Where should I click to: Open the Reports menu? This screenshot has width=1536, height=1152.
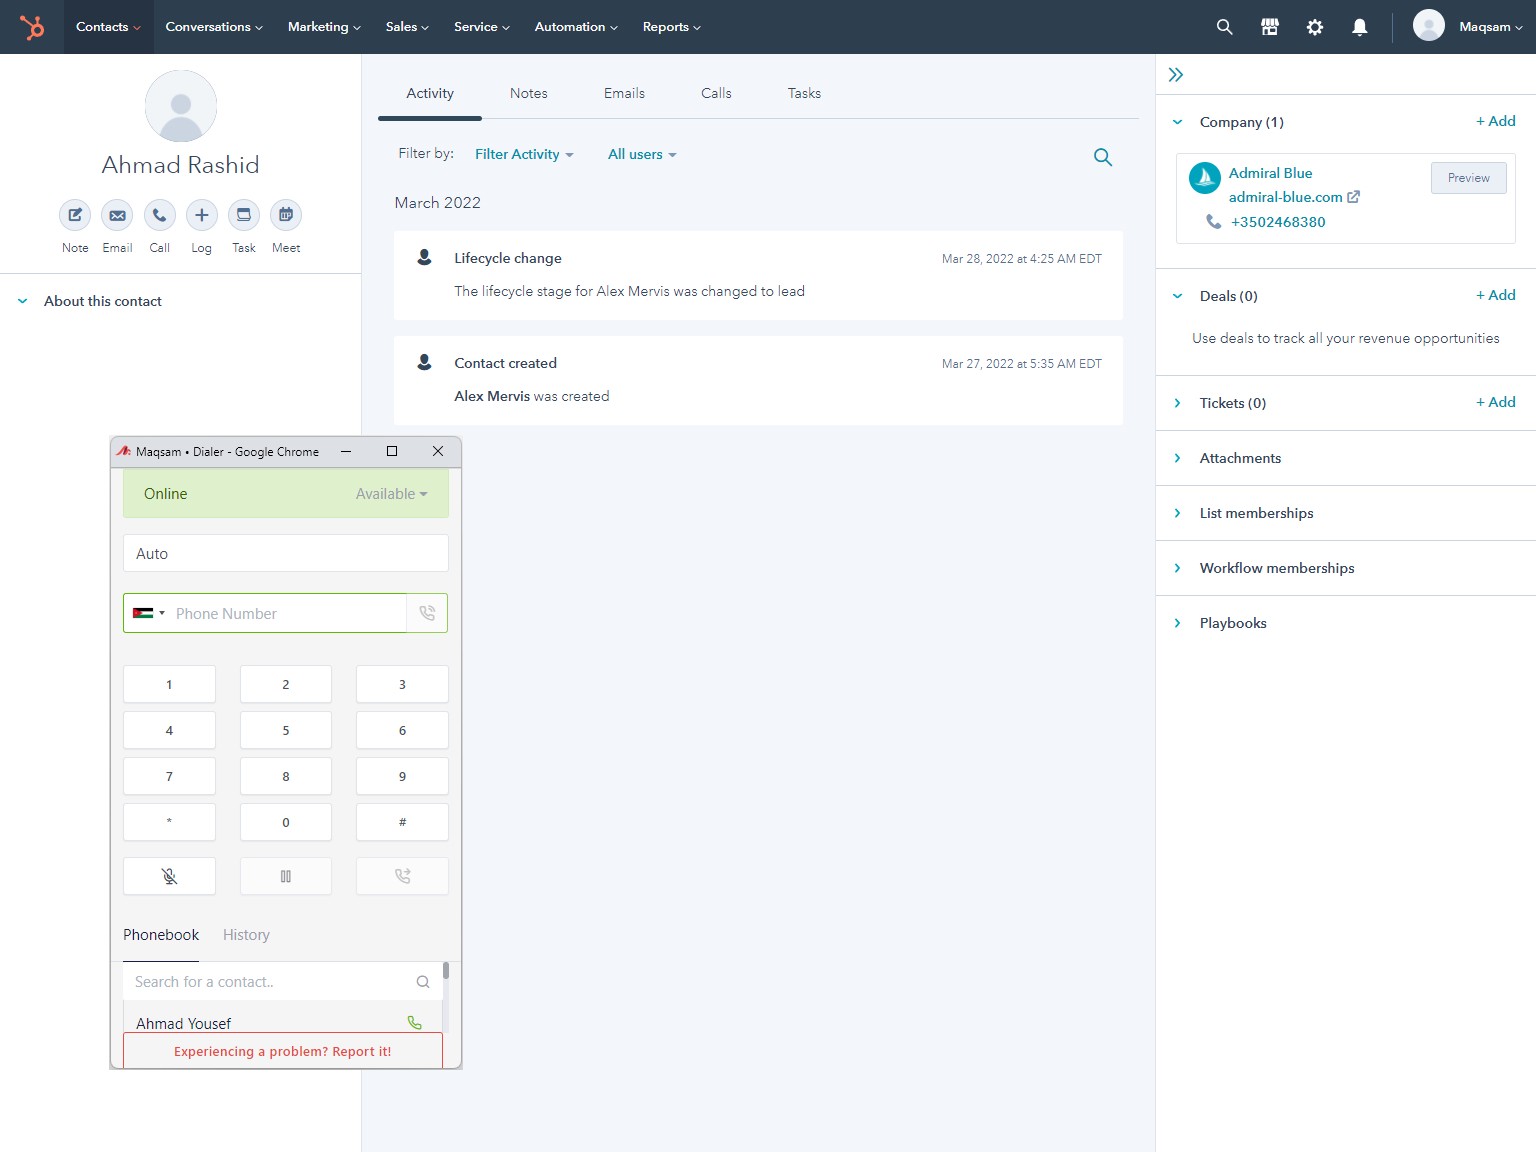671,27
